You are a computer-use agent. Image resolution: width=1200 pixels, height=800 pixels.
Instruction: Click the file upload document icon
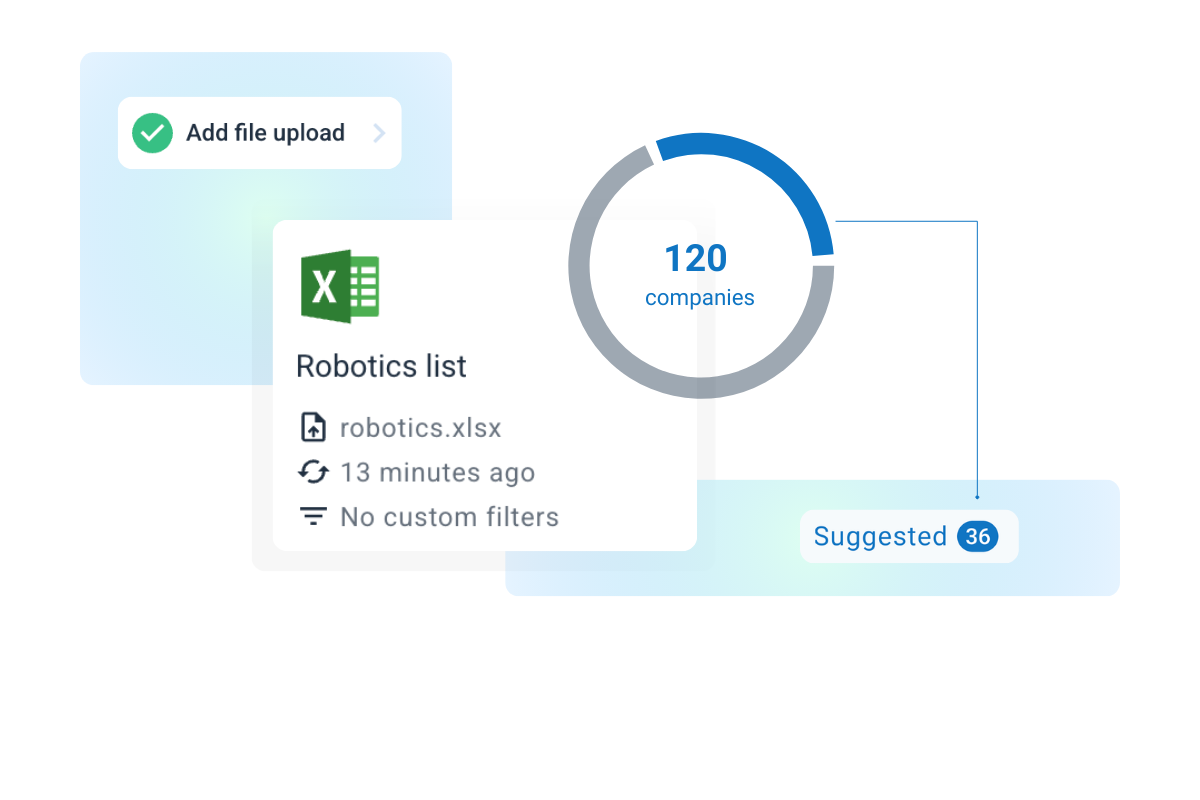pos(314,428)
